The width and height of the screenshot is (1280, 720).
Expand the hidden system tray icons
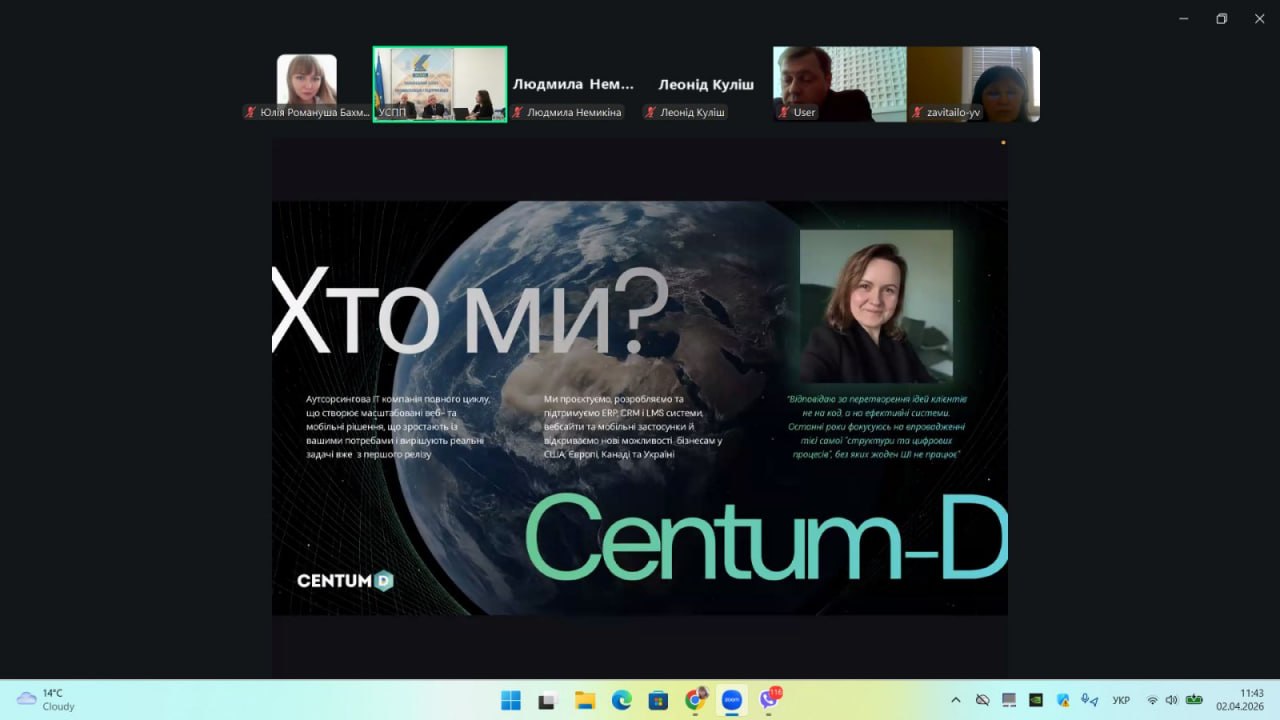point(955,700)
